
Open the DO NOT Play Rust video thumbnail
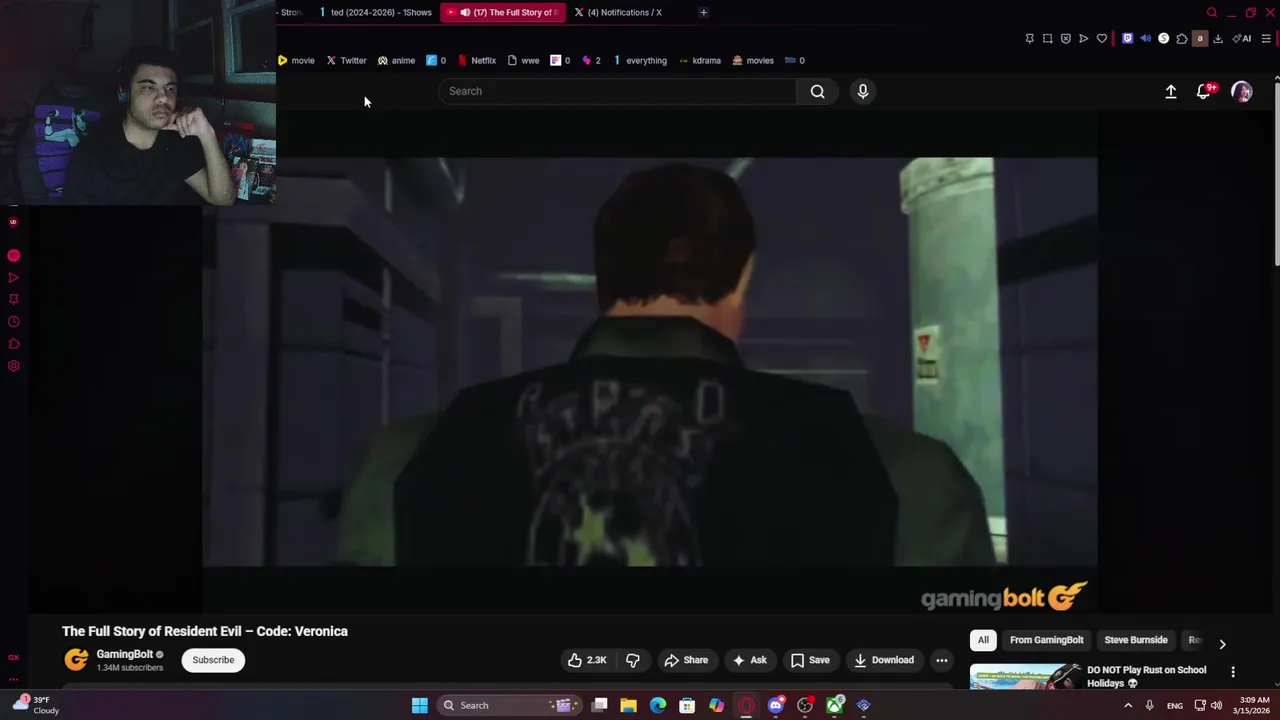pyautogui.click(x=1025, y=677)
